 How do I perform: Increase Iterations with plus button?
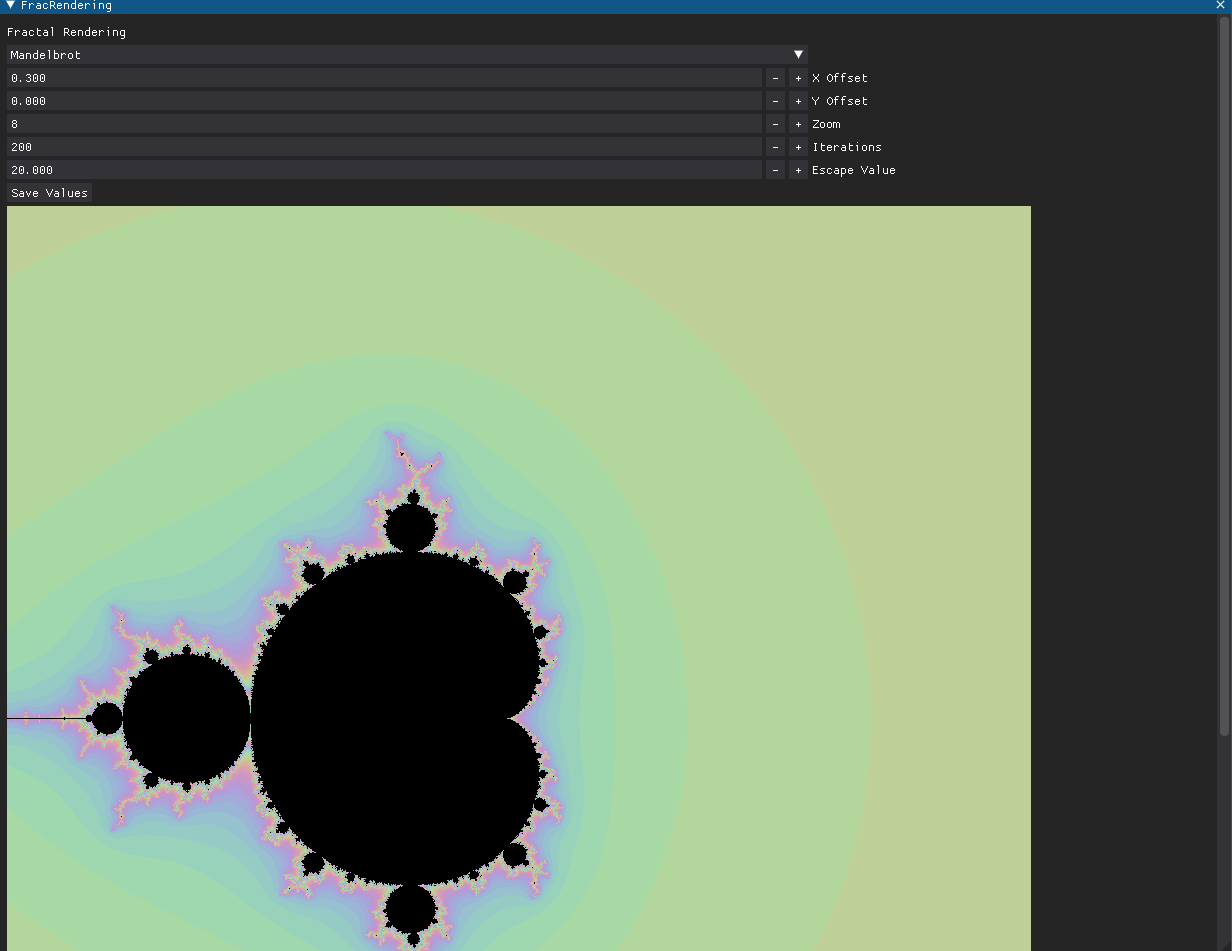click(798, 147)
